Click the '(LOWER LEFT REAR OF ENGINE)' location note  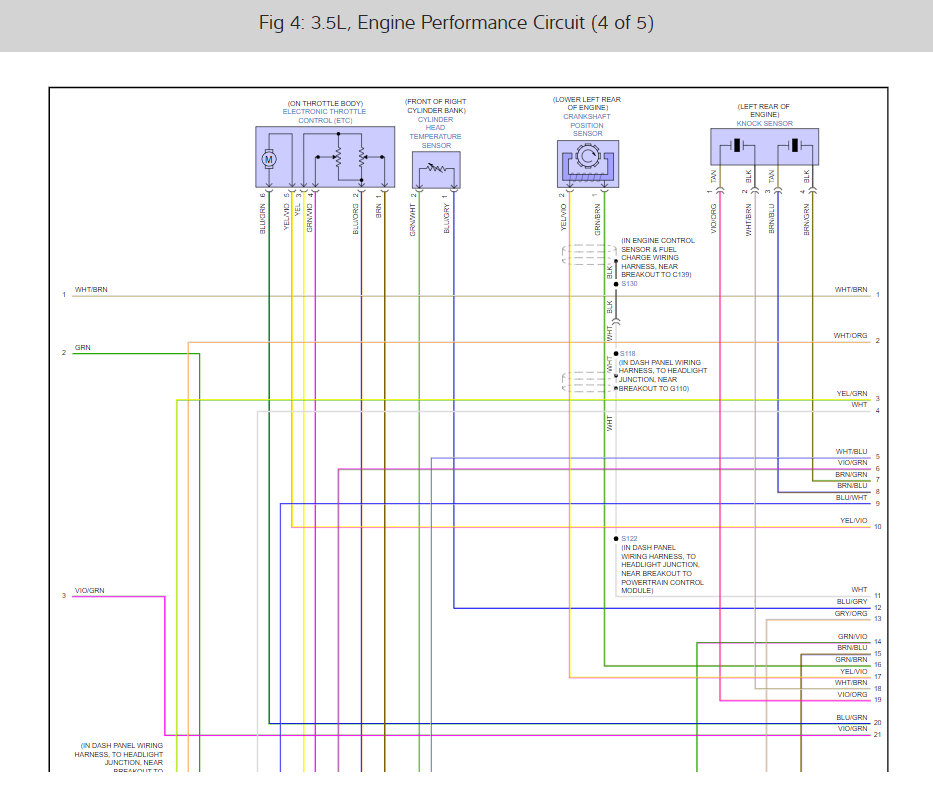pyautogui.click(x=587, y=104)
